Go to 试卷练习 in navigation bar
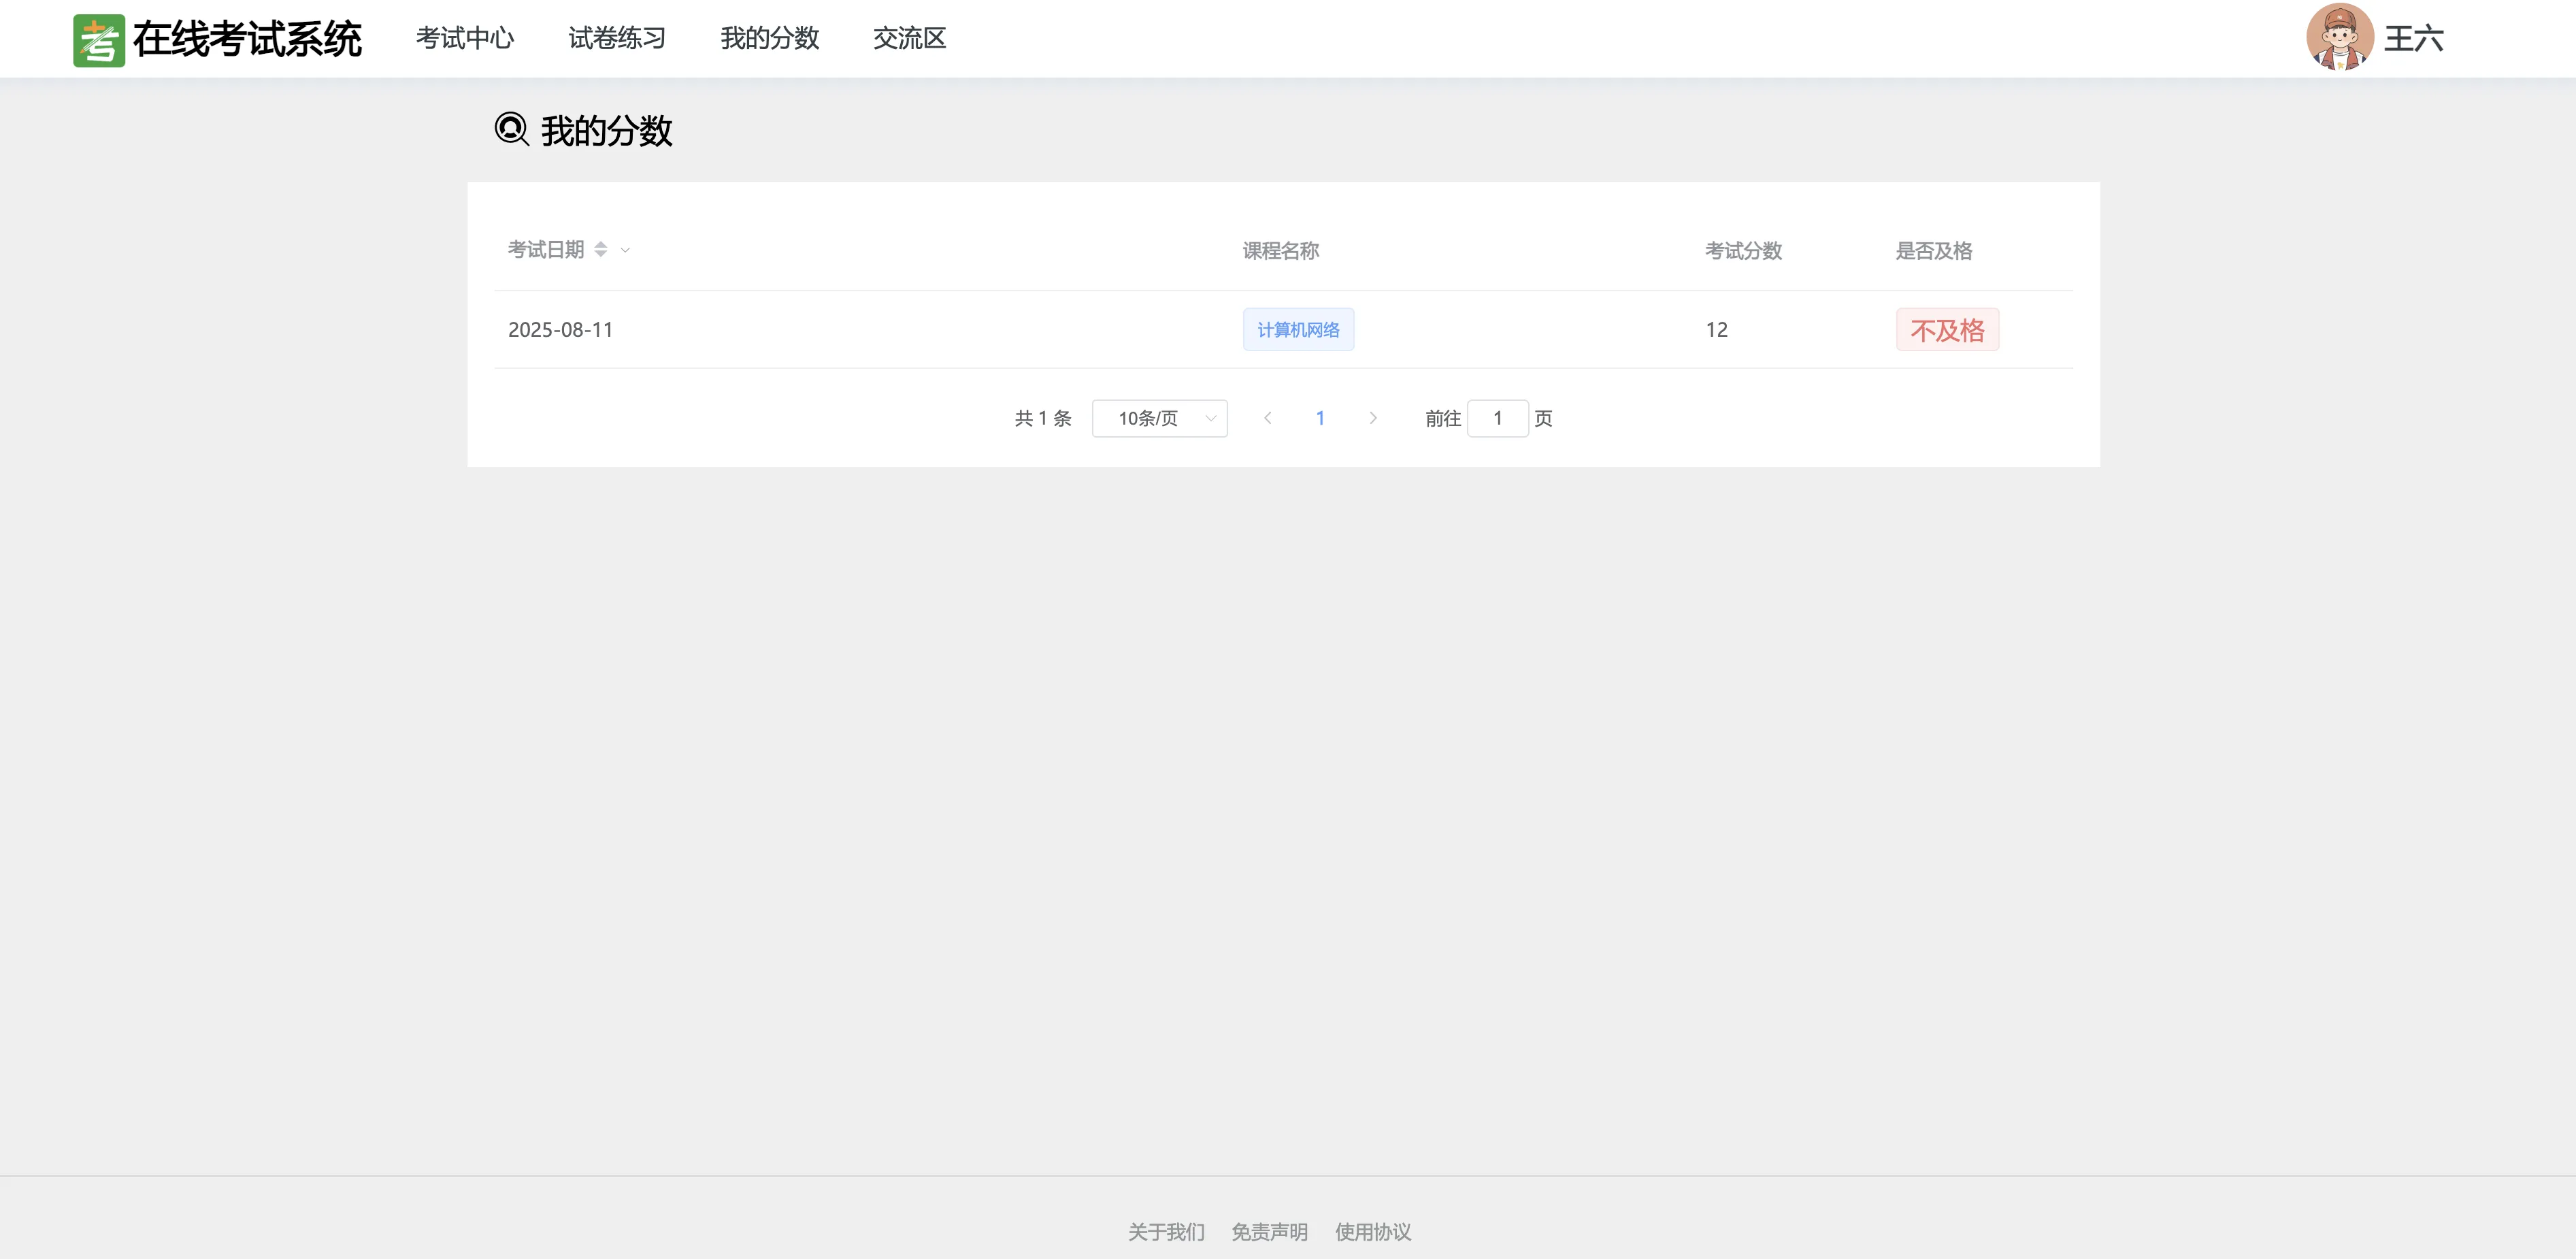The width and height of the screenshot is (2576, 1259). pos(617,39)
